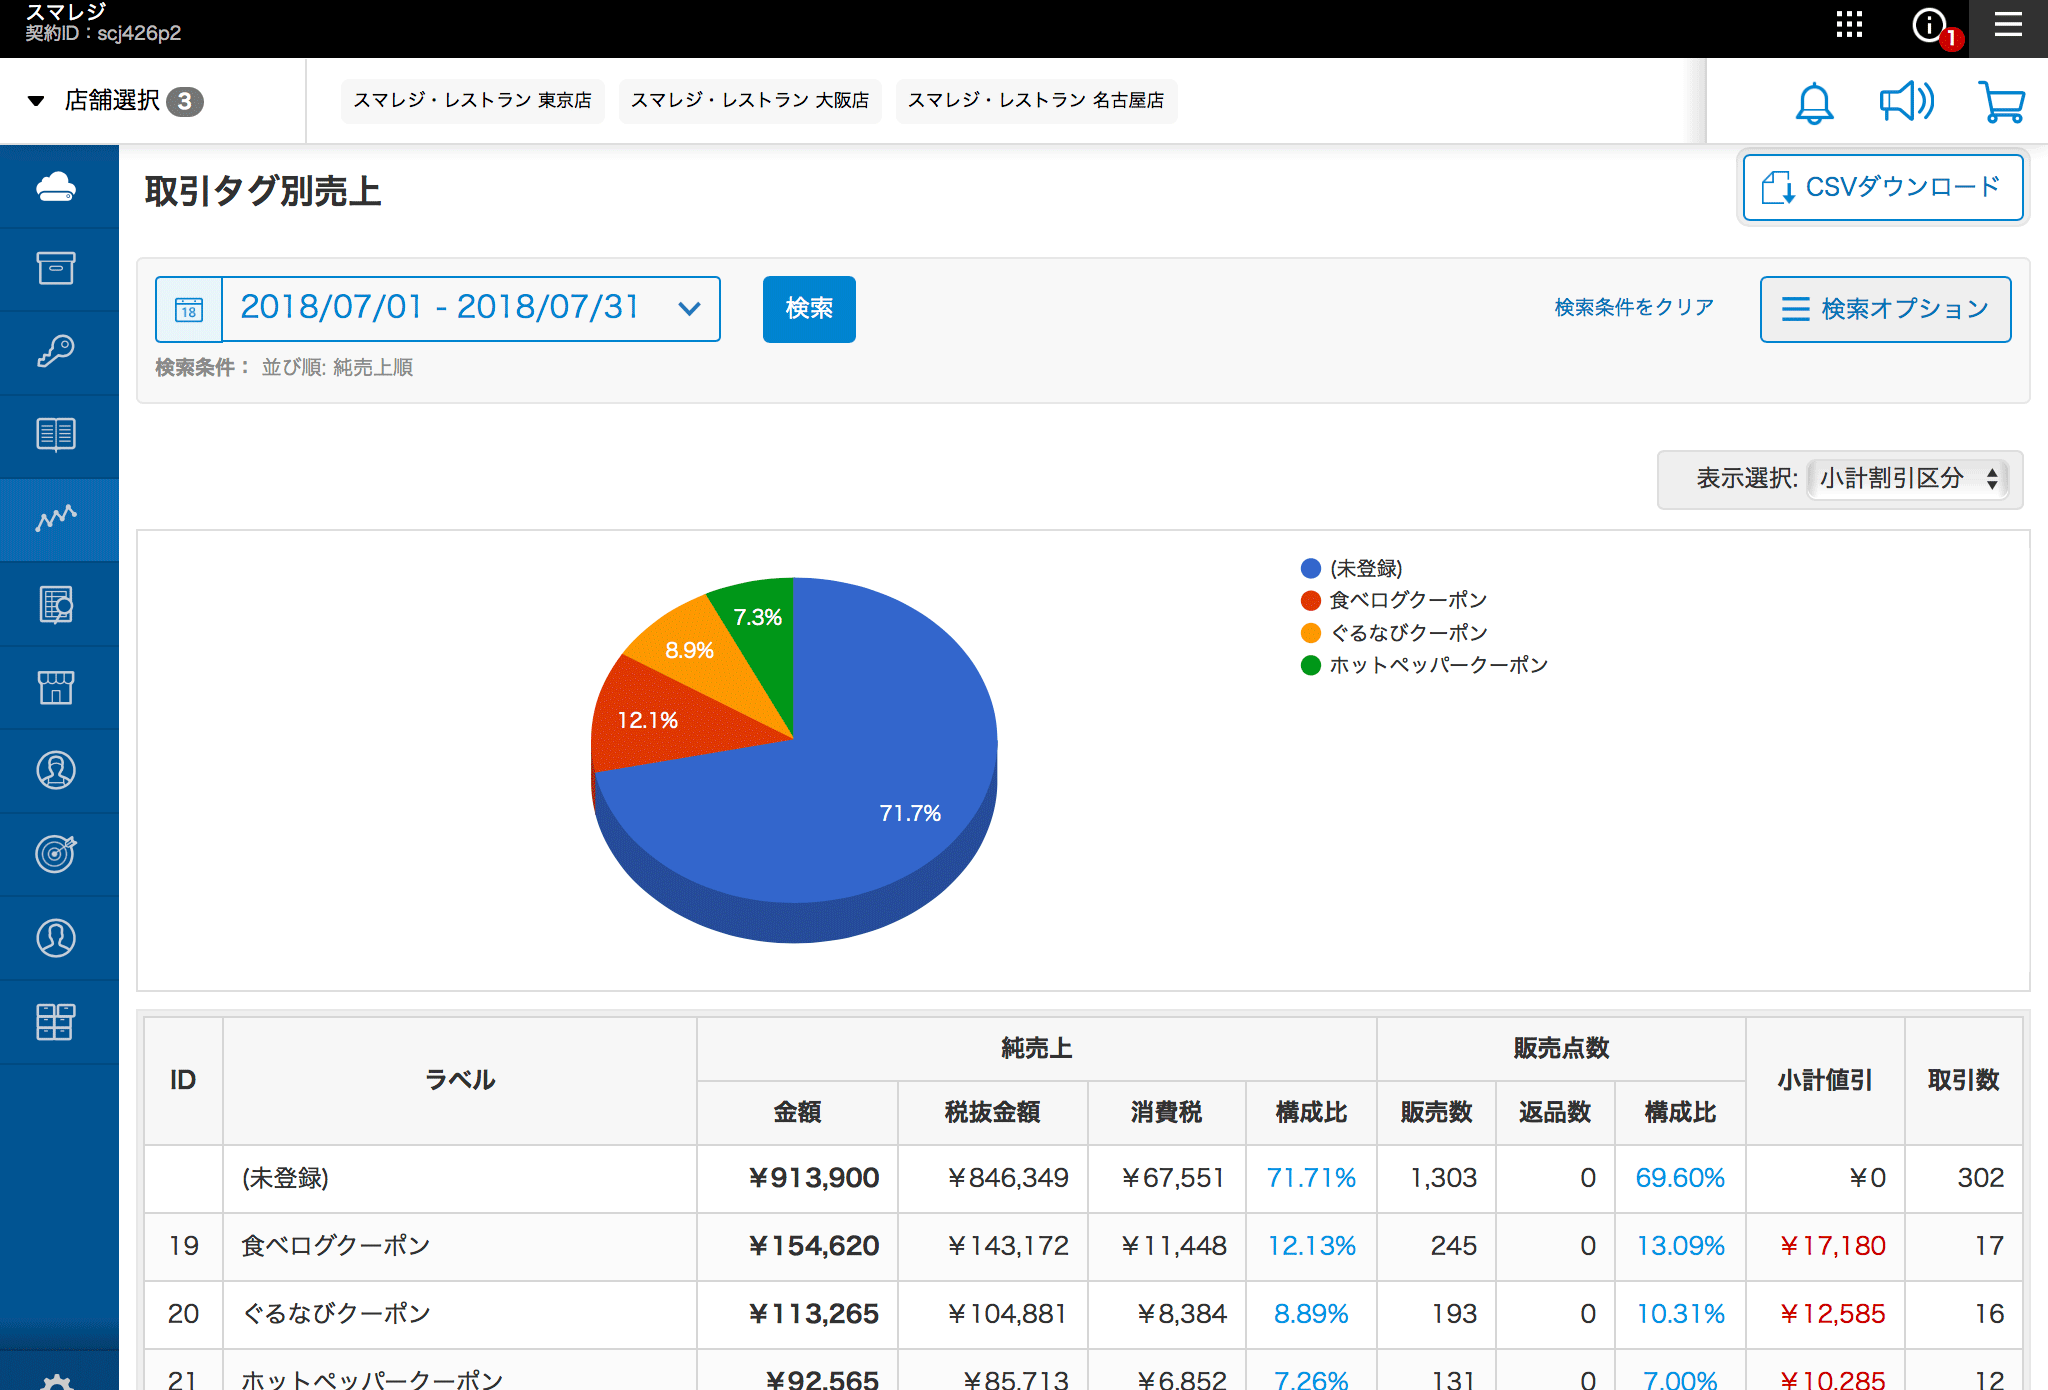Click the 販売数 column header
Screen dimensions: 2048x1390
1436,1112
